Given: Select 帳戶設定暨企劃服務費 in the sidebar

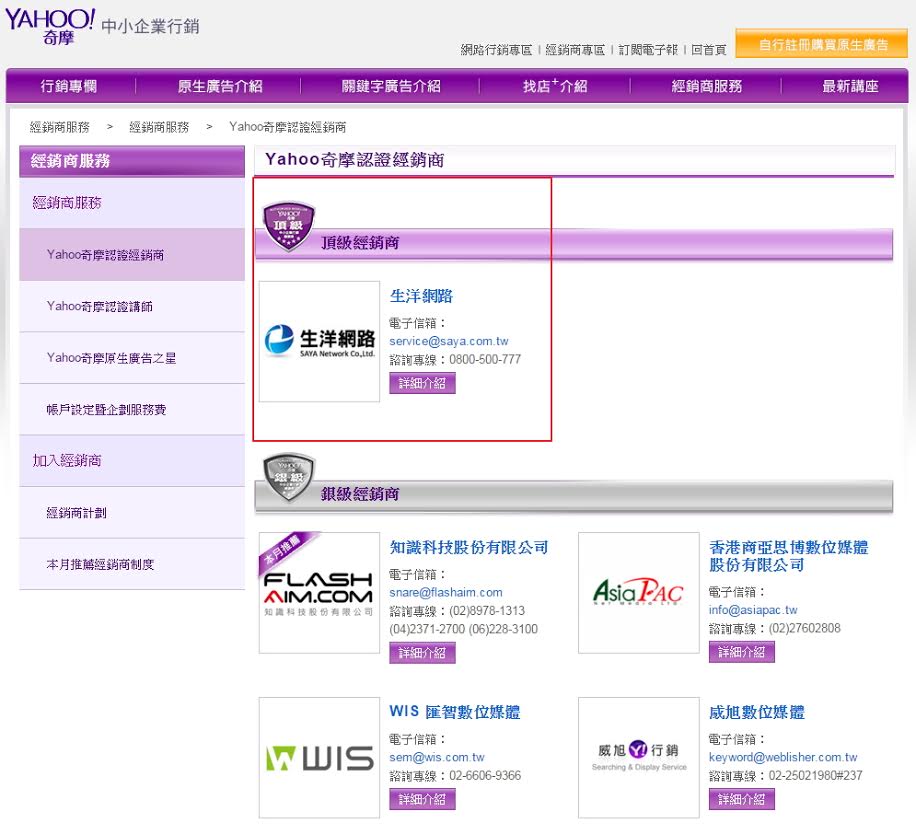Looking at the screenshot, I should (x=106, y=410).
